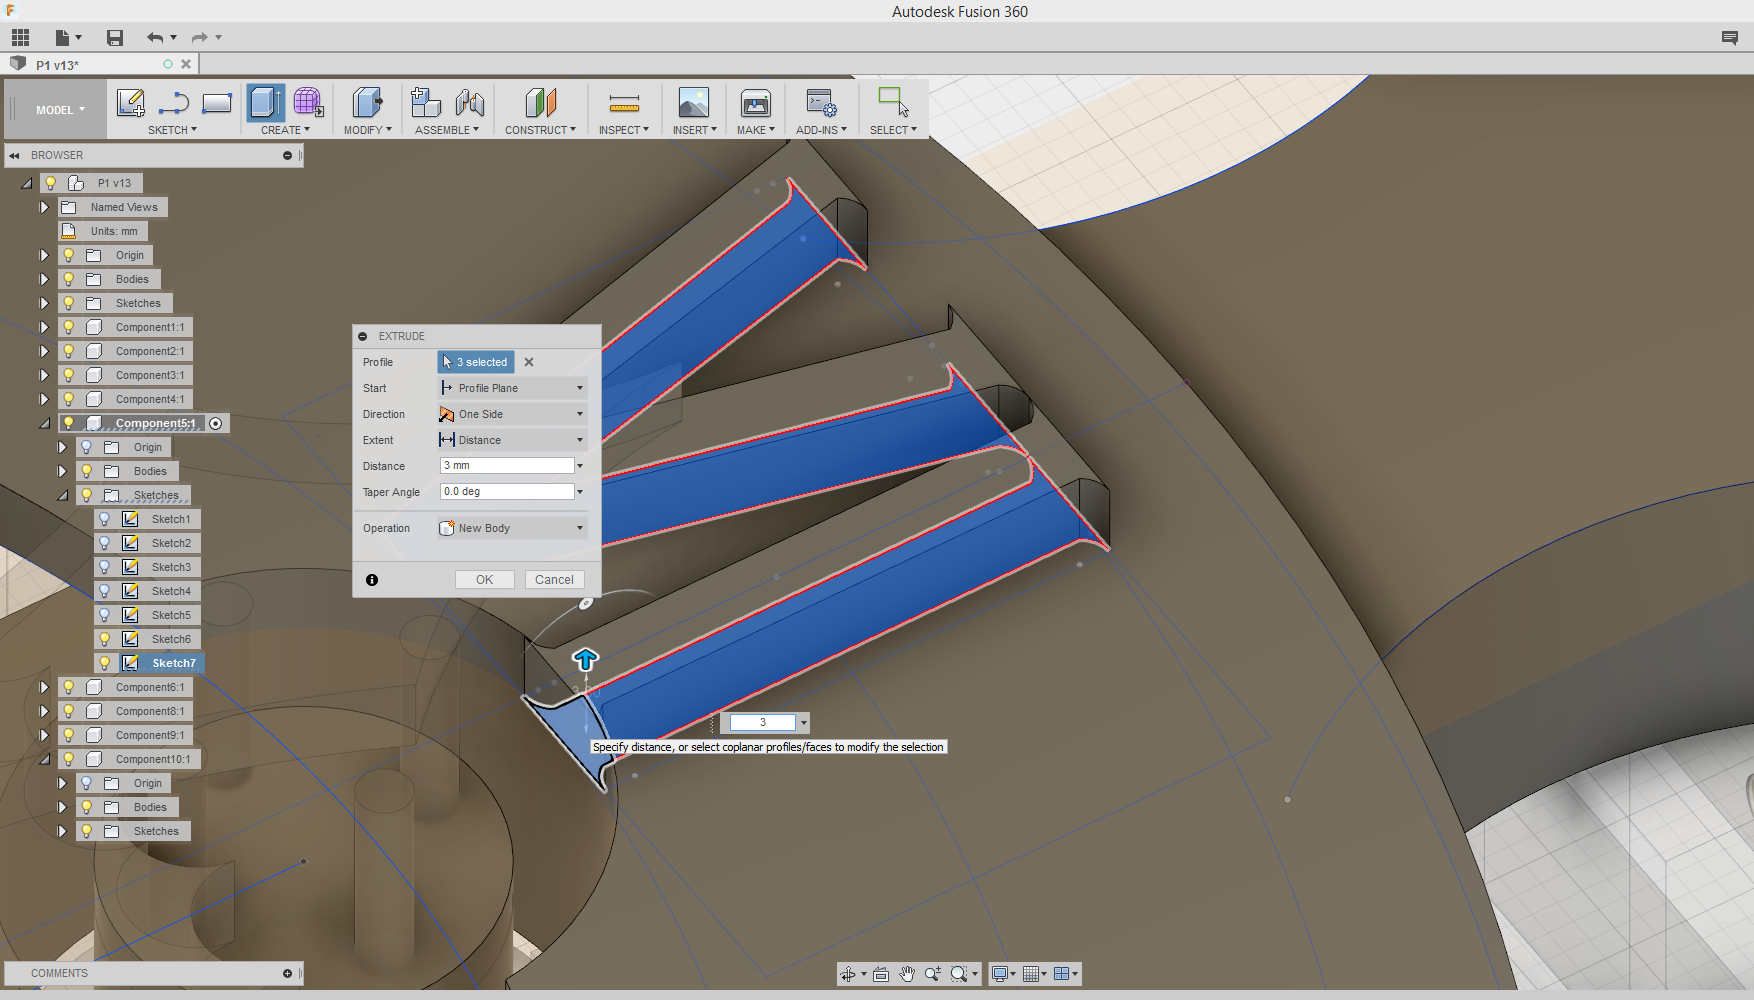Screen dimensions: 1754x1000
Task: Open the Extent Distance dropdown
Action: [512, 440]
